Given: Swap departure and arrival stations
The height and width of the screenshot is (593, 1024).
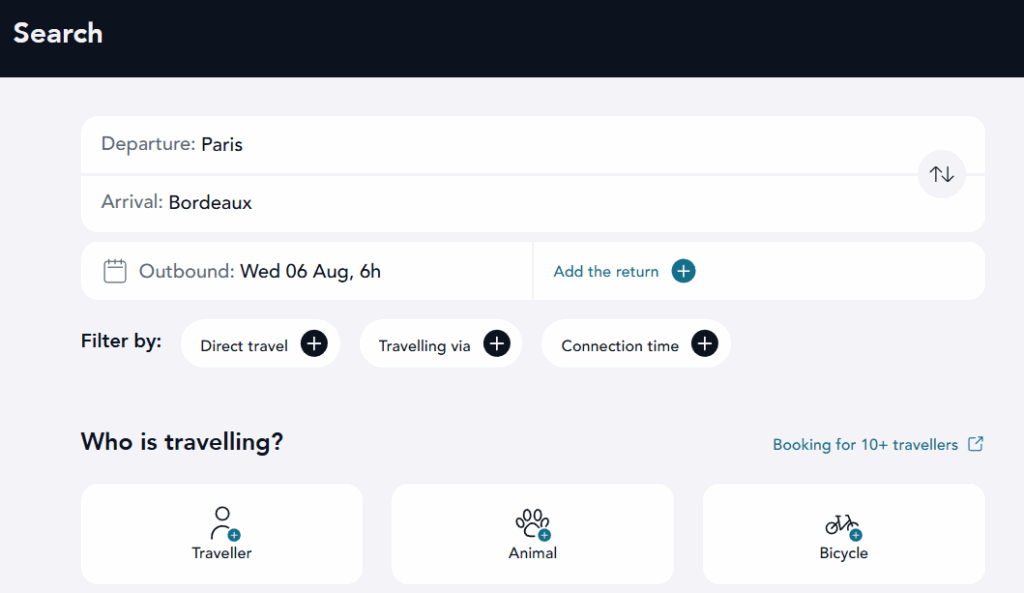Looking at the screenshot, I should pyautogui.click(x=941, y=174).
